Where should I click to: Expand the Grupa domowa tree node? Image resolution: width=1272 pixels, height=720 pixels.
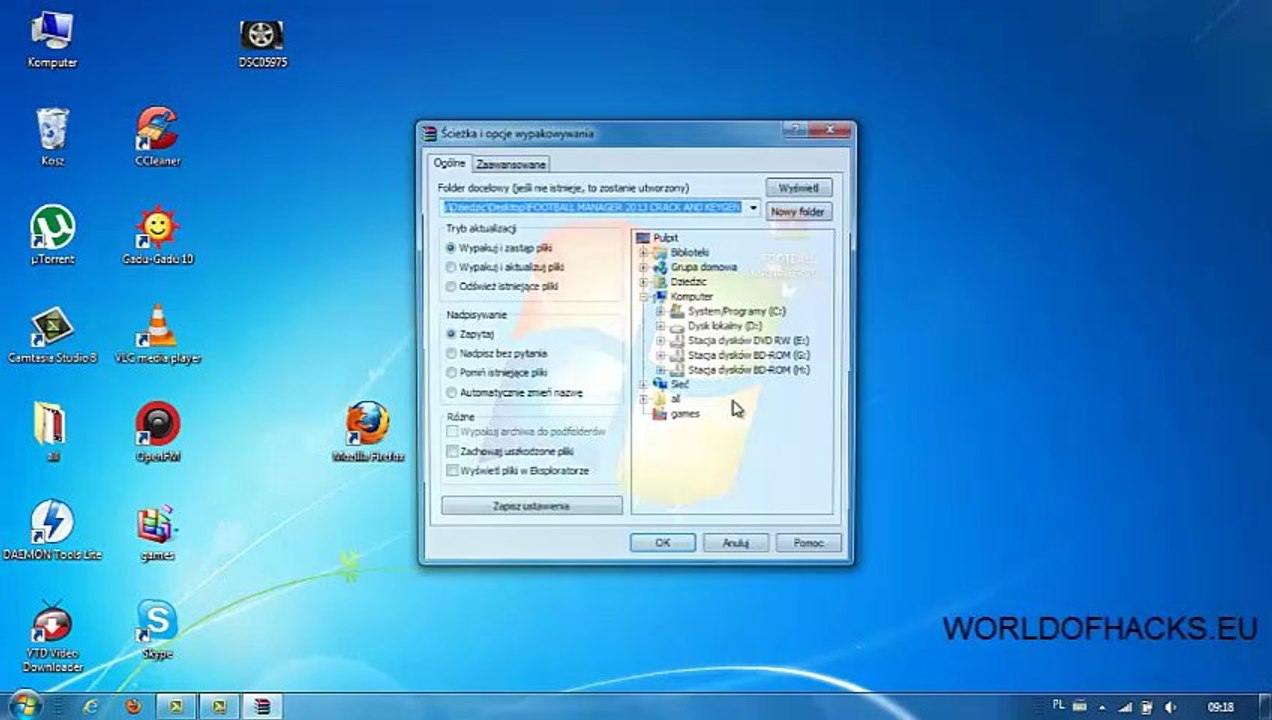point(644,267)
